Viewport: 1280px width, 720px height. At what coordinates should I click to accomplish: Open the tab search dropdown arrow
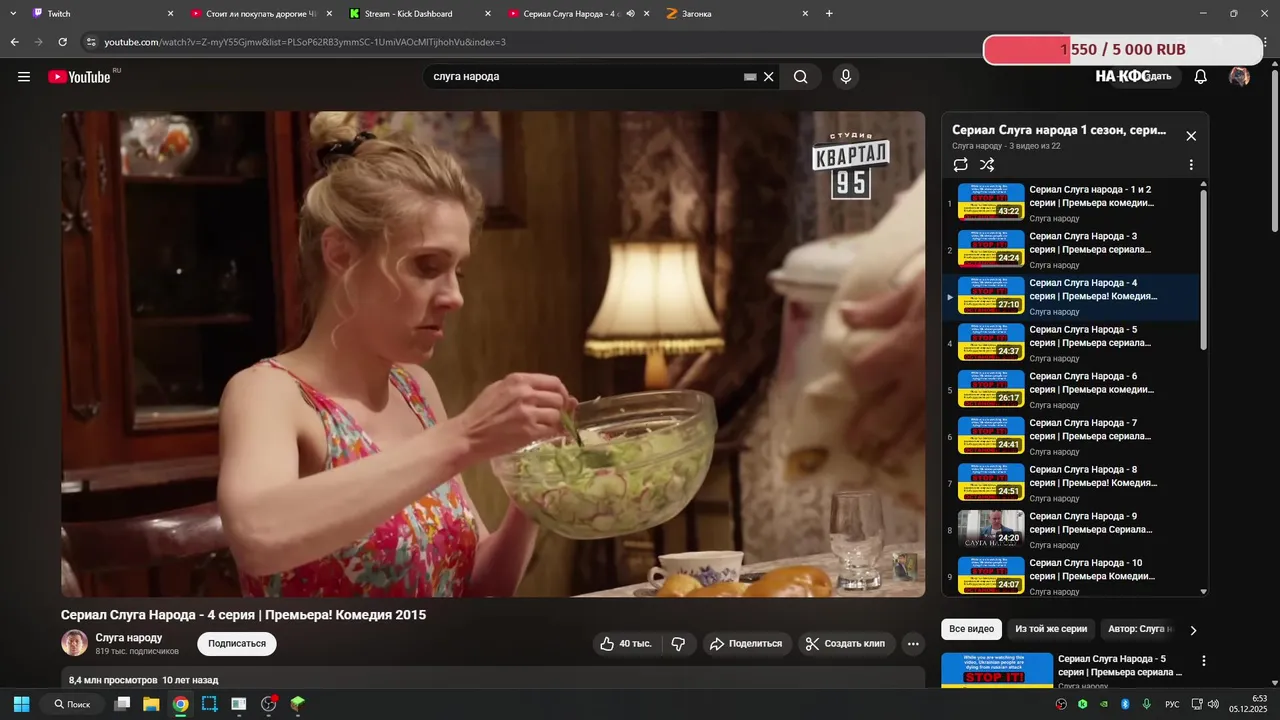point(13,14)
